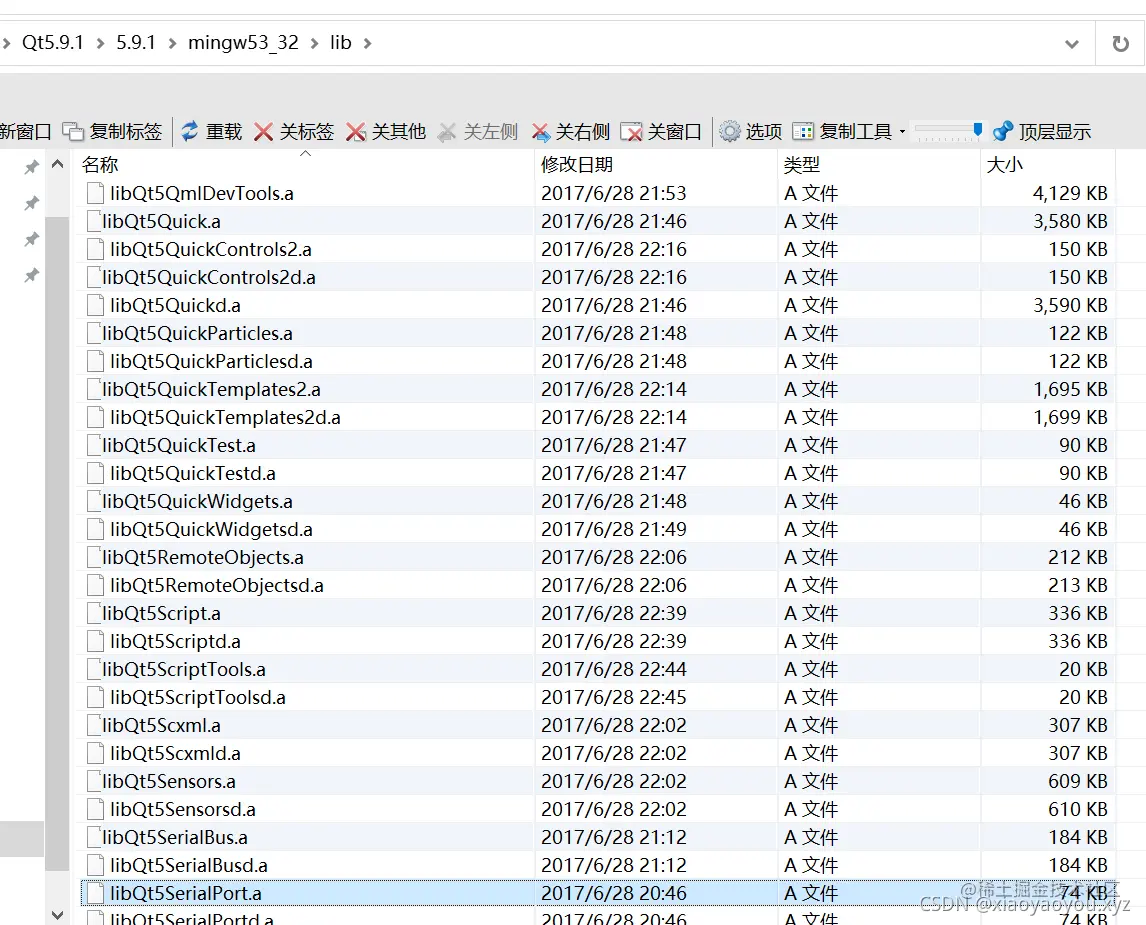Click the first pin icon in sidebar
The image size is (1146, 925).
(x=31, y=167)
